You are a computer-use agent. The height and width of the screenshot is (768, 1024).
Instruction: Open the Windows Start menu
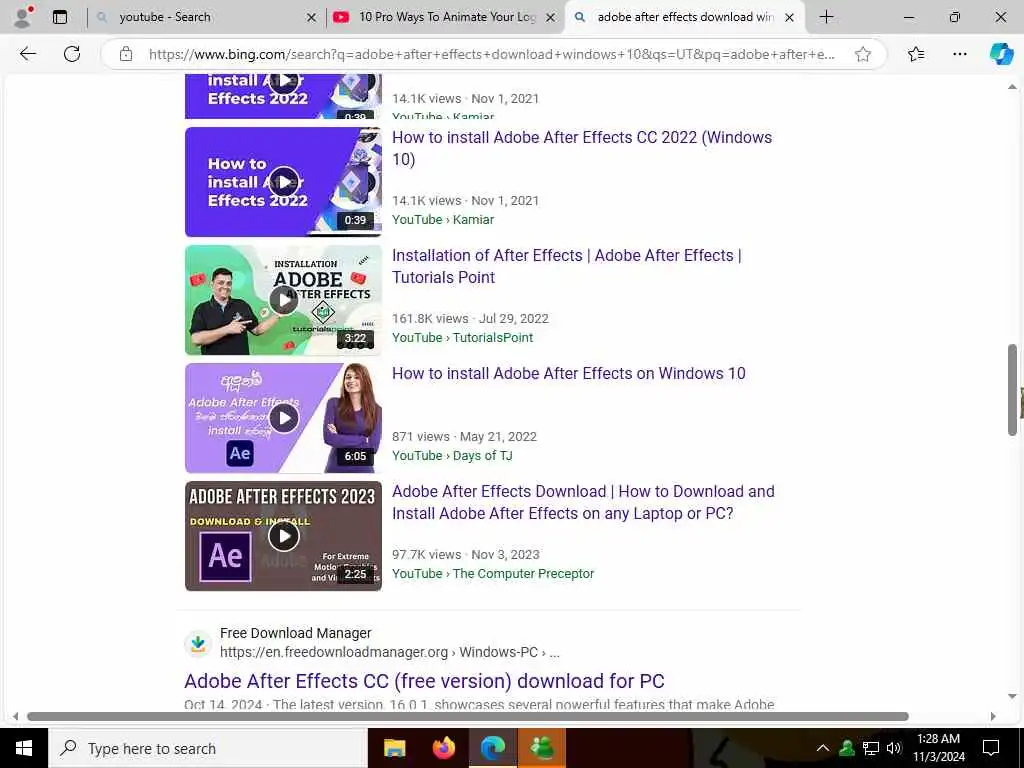(24, 748)
